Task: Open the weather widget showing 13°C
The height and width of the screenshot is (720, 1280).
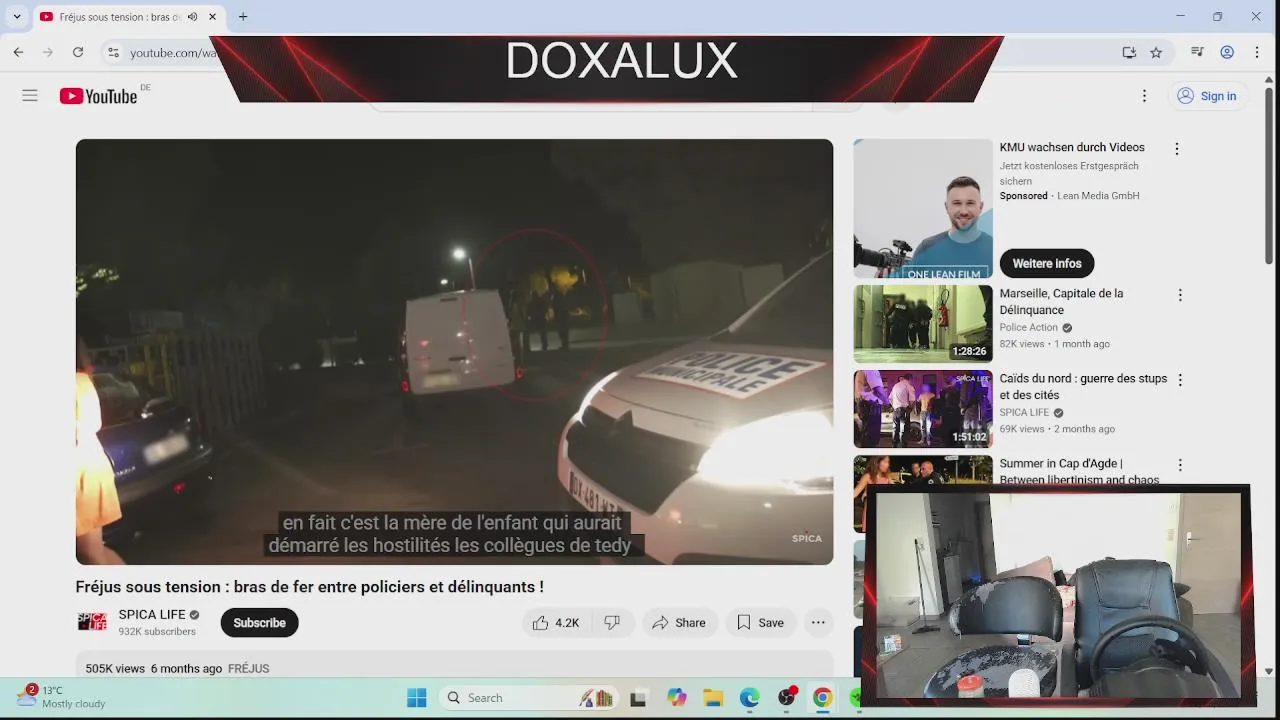Action: click(62, 697)
